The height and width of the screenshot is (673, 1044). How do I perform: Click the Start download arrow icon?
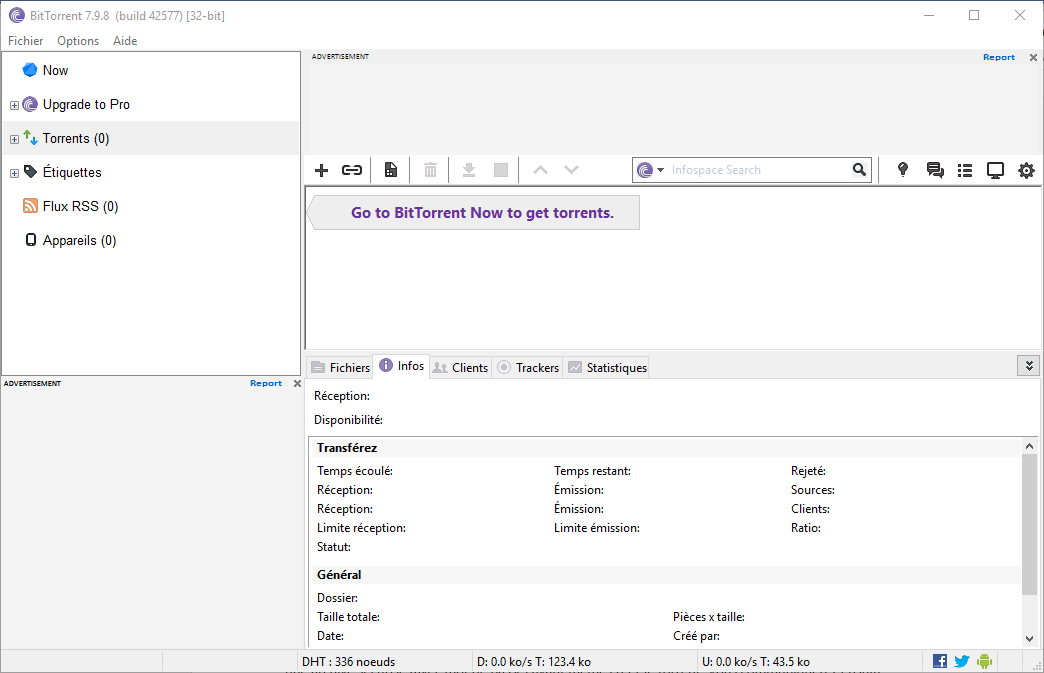[469, 170]
